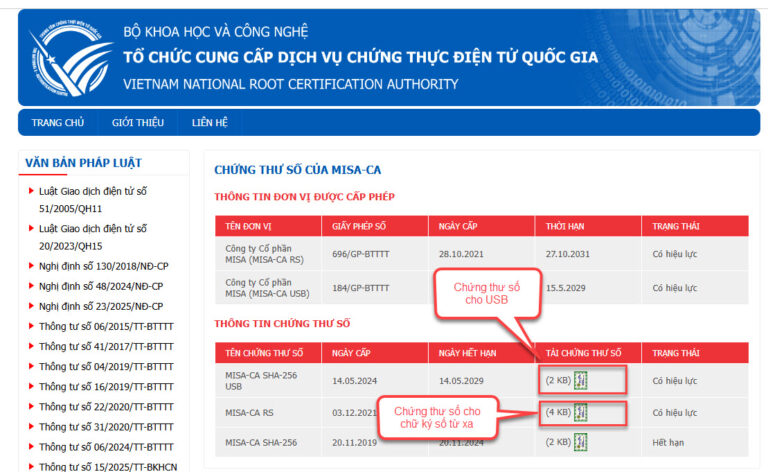Select license number 184/GP-BTTTT
This screenshot has width=768, height=472.
360,288
